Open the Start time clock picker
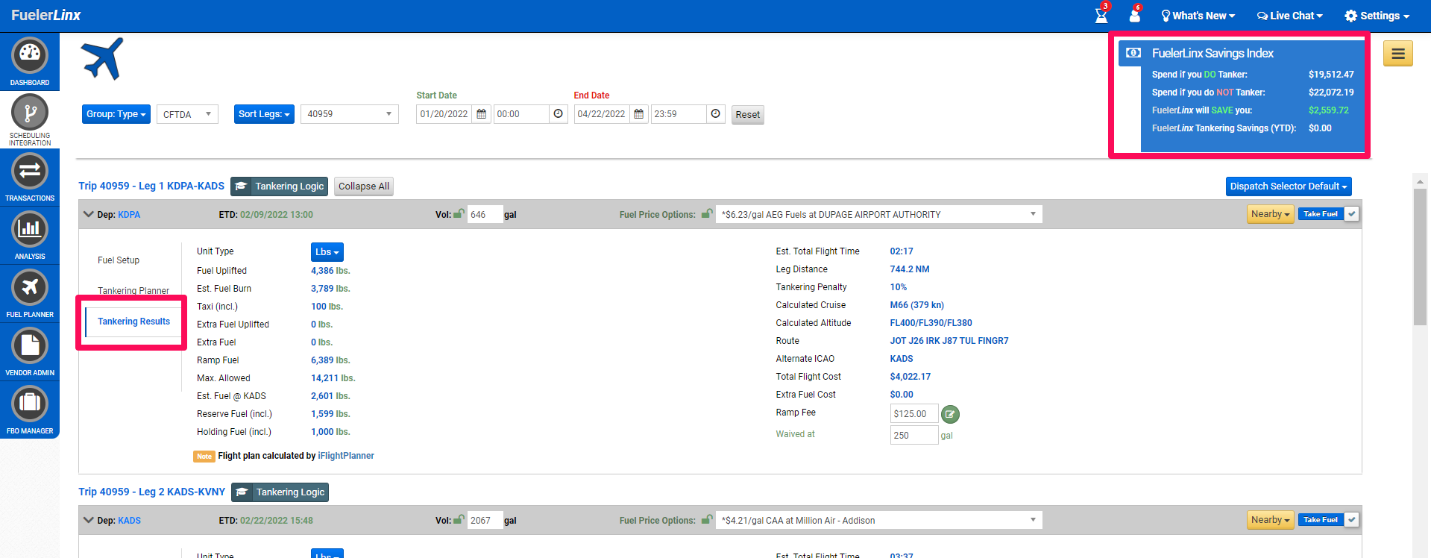Viewport: 1431px width, 558px height. (x=558, y=114)
